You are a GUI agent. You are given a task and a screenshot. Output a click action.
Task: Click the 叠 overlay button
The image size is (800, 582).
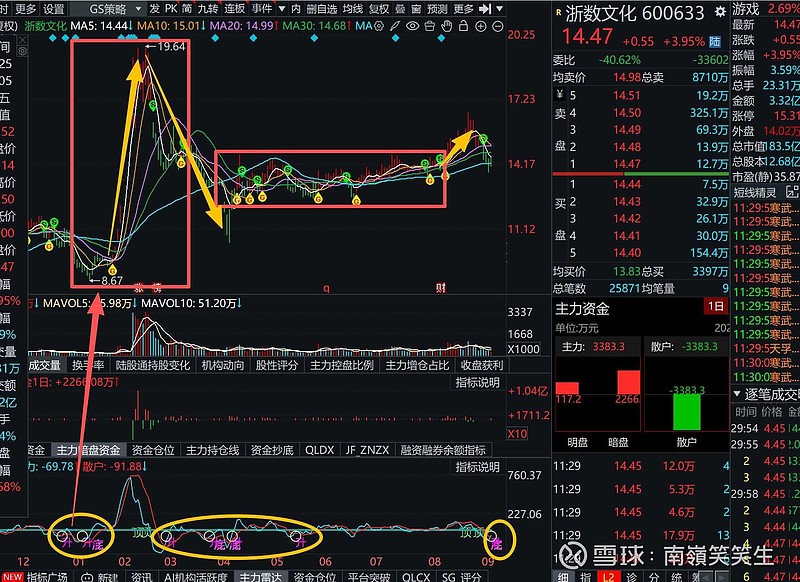tap(400, 9)
